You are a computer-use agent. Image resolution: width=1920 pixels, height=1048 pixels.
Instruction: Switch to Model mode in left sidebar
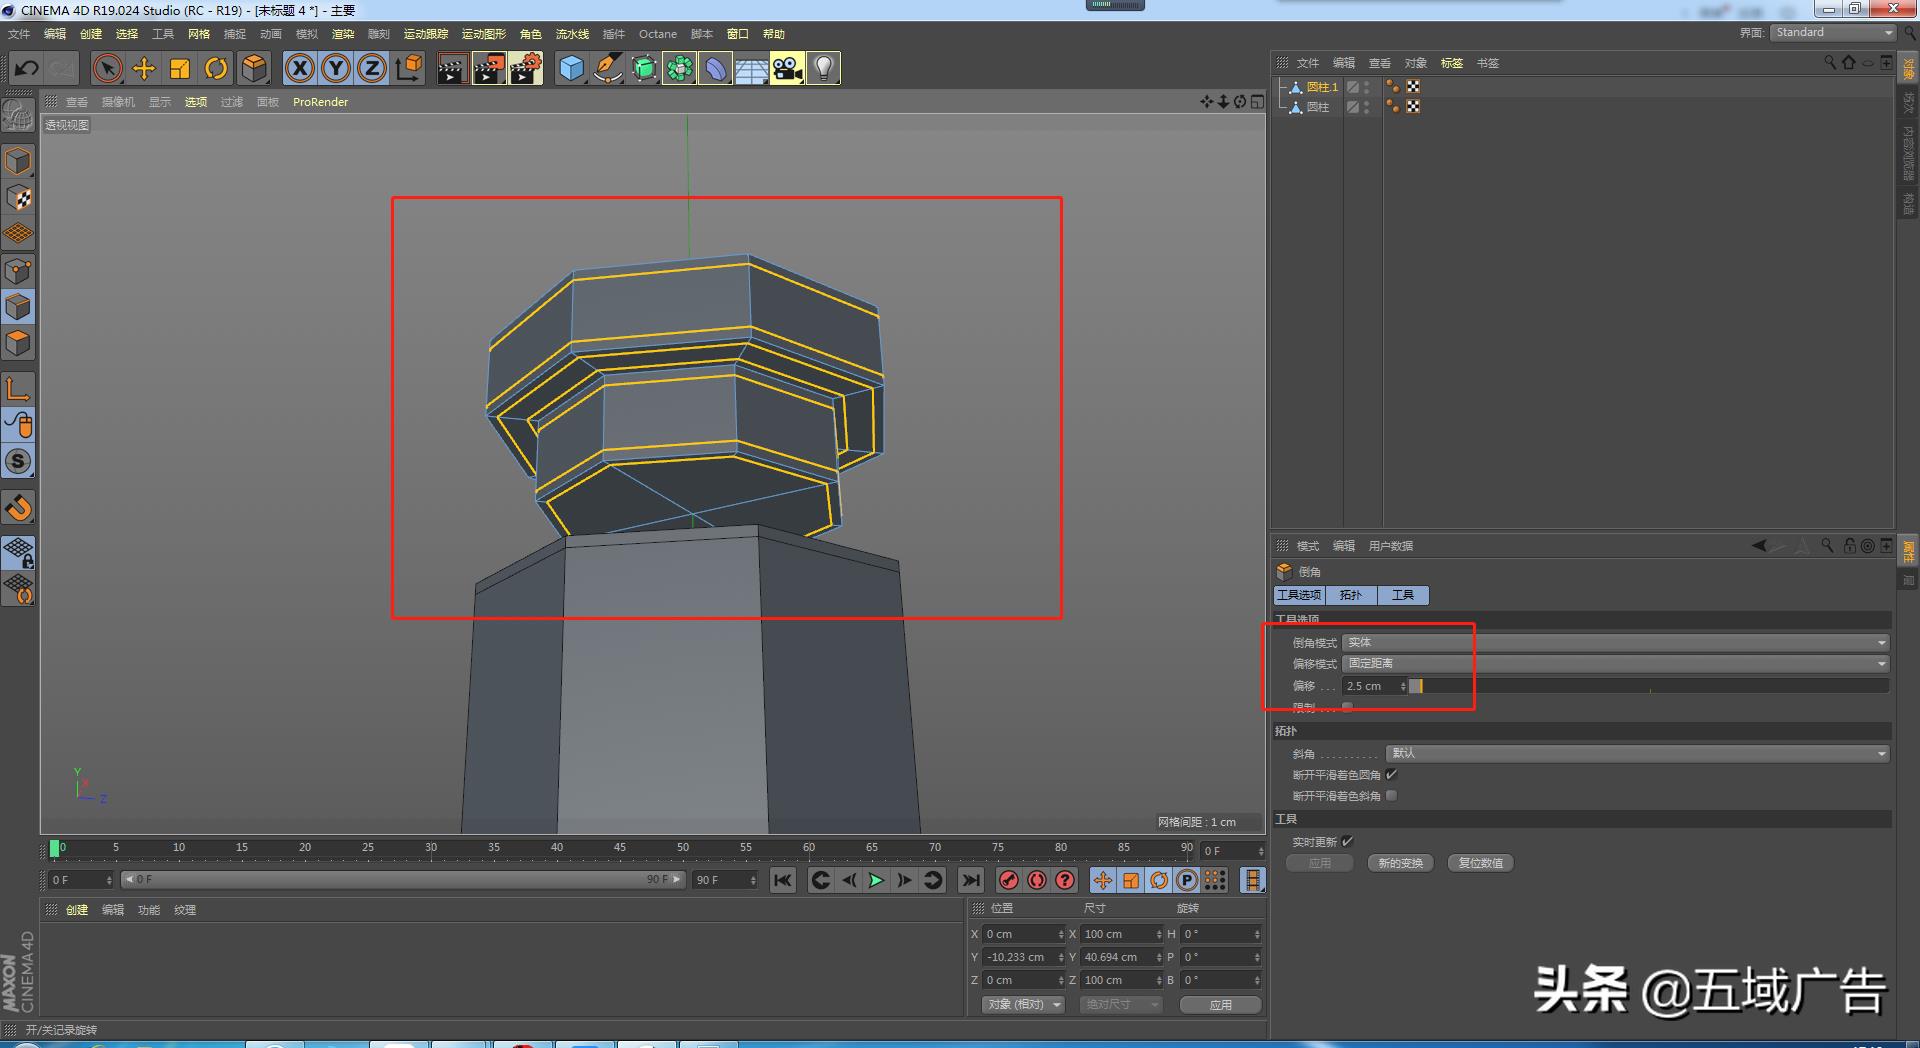pos(18,161)
